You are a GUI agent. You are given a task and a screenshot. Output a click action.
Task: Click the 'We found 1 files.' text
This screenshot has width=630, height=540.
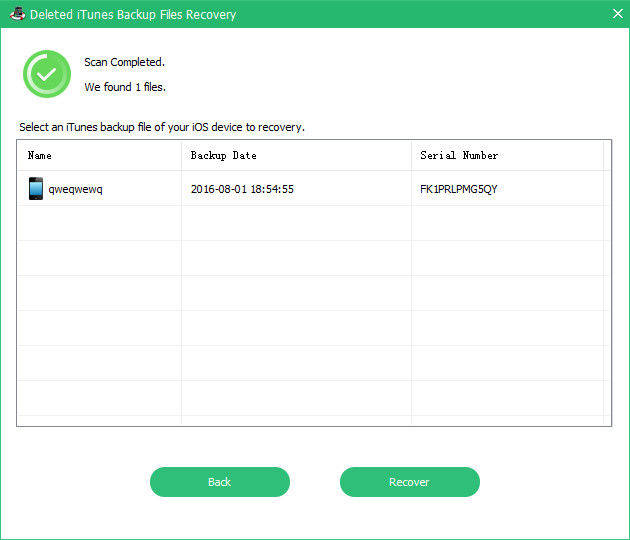point(125,87)
